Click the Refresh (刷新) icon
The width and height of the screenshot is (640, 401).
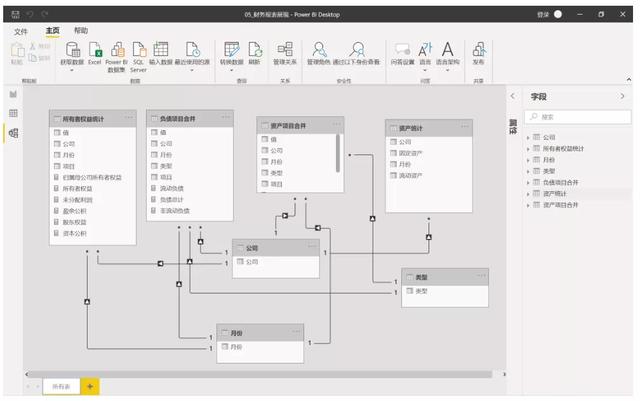tap(255, 50)
